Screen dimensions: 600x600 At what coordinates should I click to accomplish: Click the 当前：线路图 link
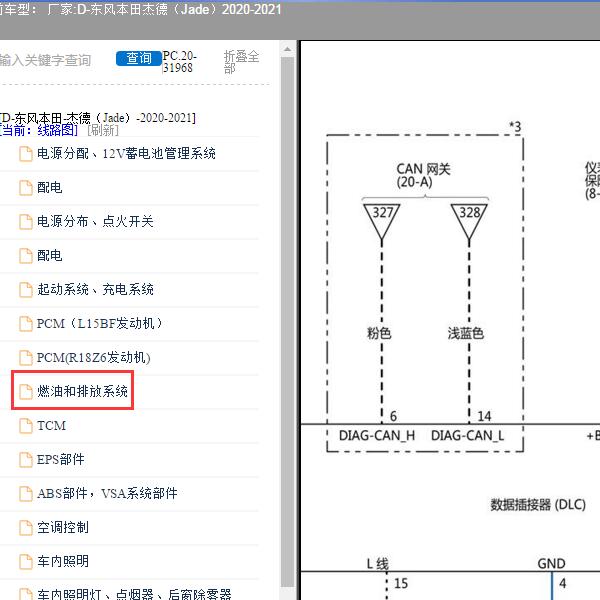(x=39, y=130)
